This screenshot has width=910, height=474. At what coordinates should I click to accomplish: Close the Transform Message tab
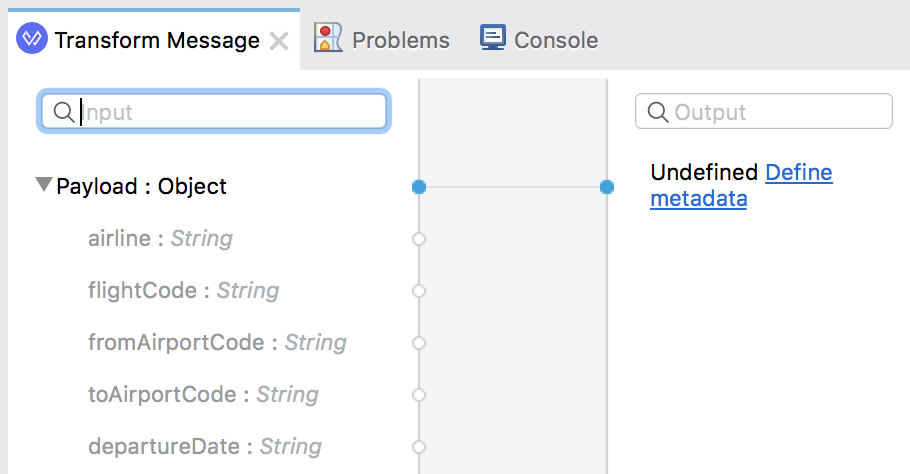pyautogui.click(x=279, y=41)
